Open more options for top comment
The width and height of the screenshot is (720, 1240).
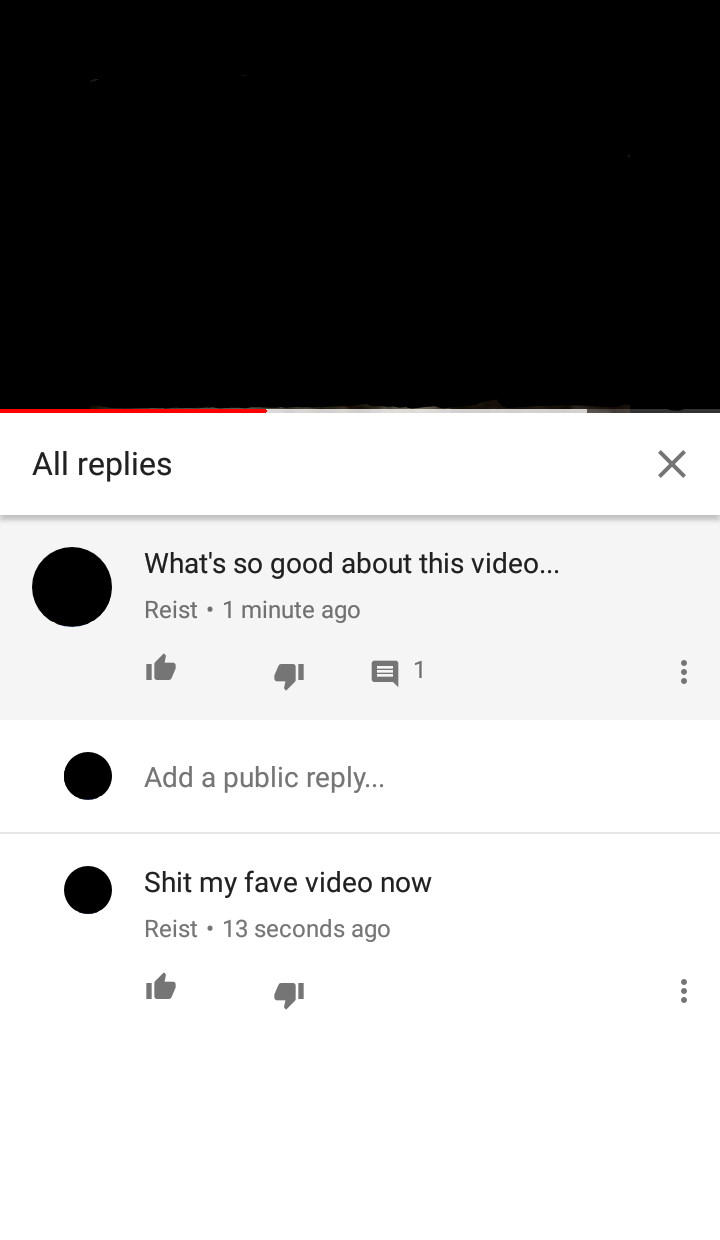684,672
